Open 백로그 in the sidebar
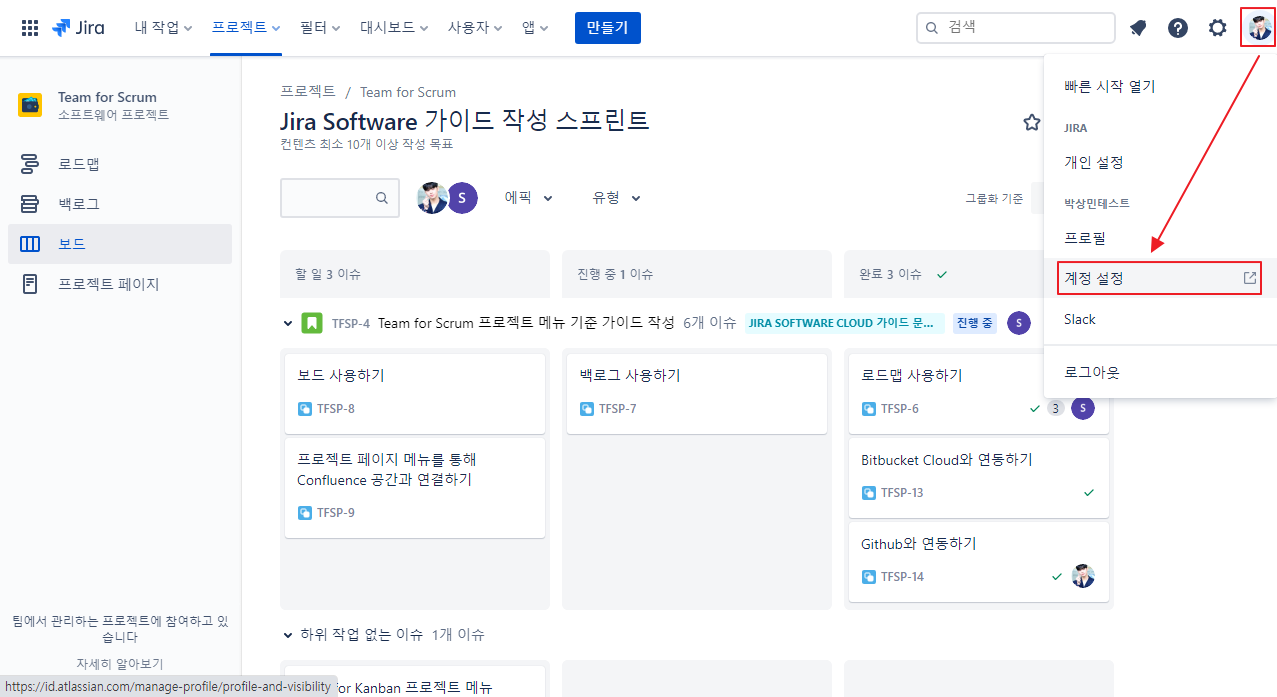1277x697 pixels. 120,204
